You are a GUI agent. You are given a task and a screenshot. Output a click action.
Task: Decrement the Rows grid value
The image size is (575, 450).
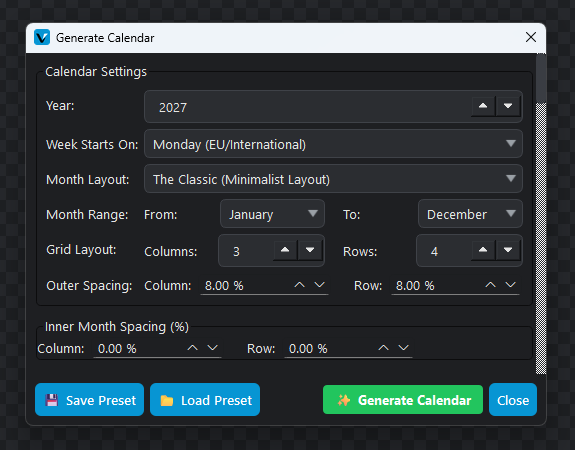508,250
